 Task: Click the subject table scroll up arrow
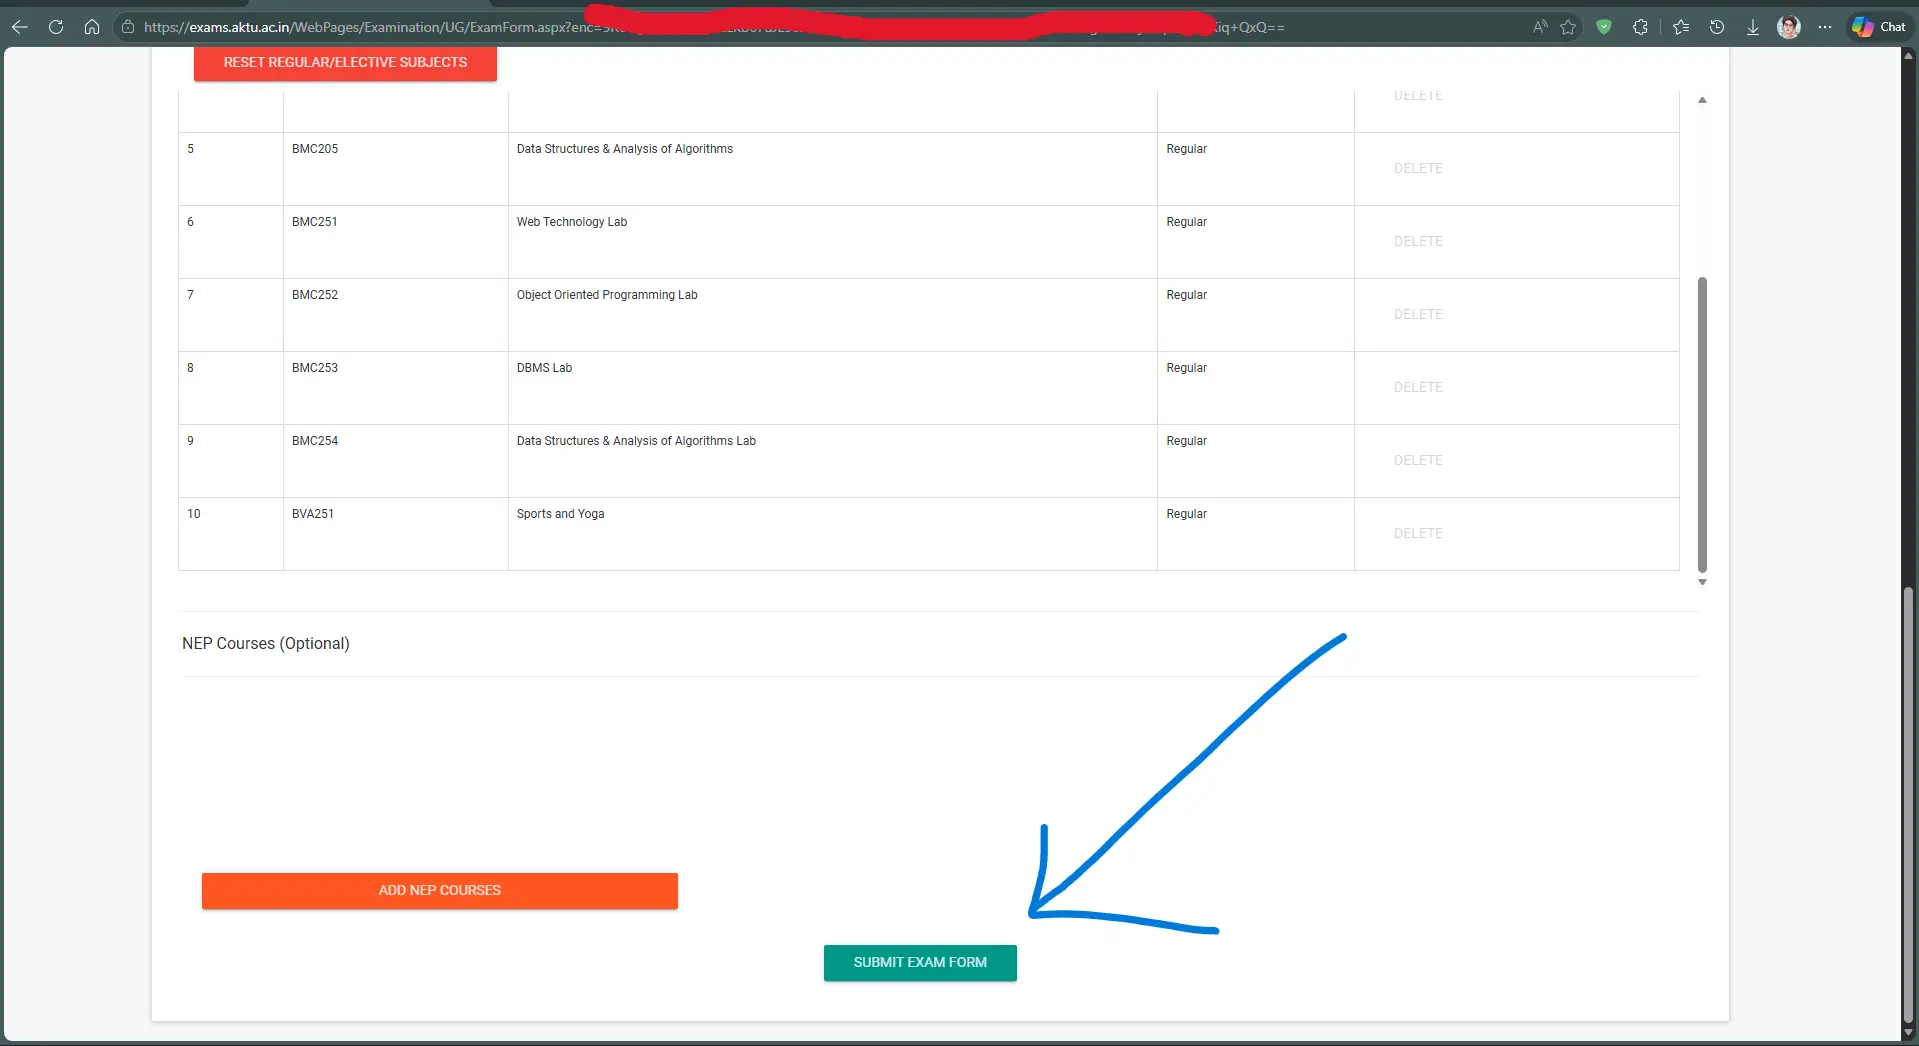coord(1702,100)
